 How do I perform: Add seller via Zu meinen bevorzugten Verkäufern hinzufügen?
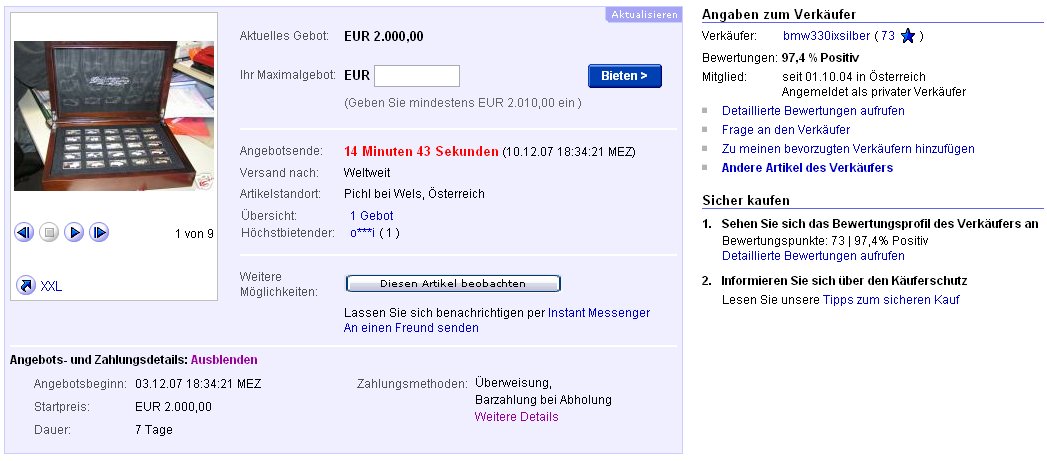(x=848, y=148)
